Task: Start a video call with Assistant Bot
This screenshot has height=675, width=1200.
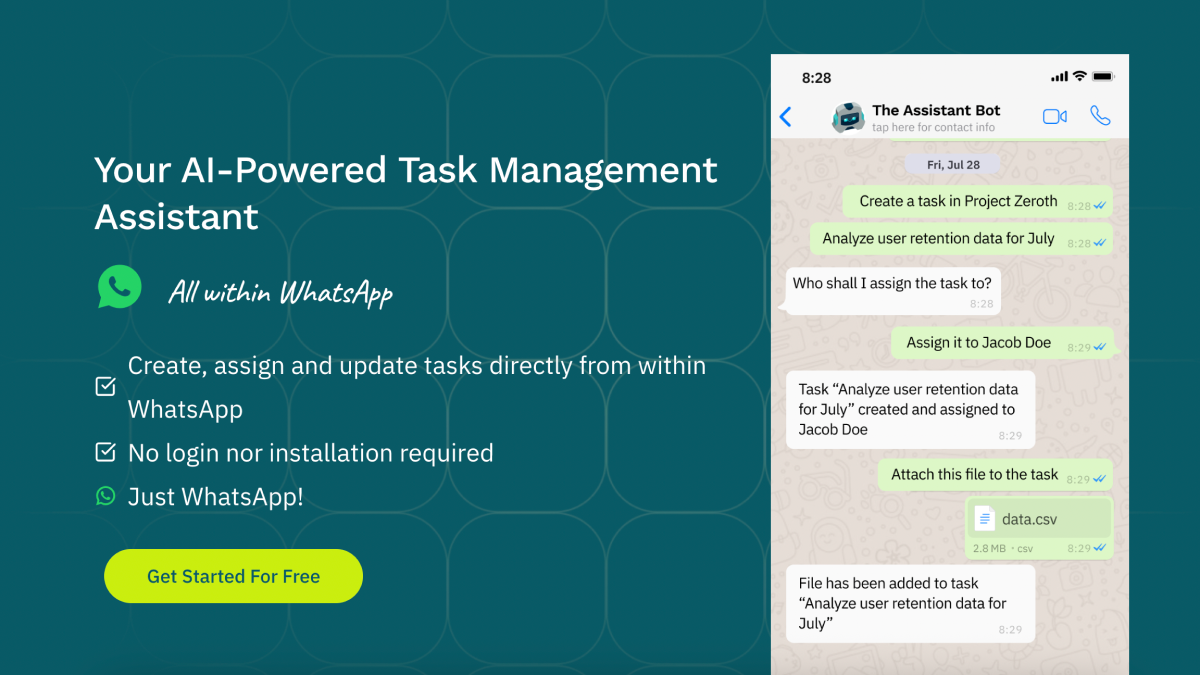Action: click(x=1054, y=117)
